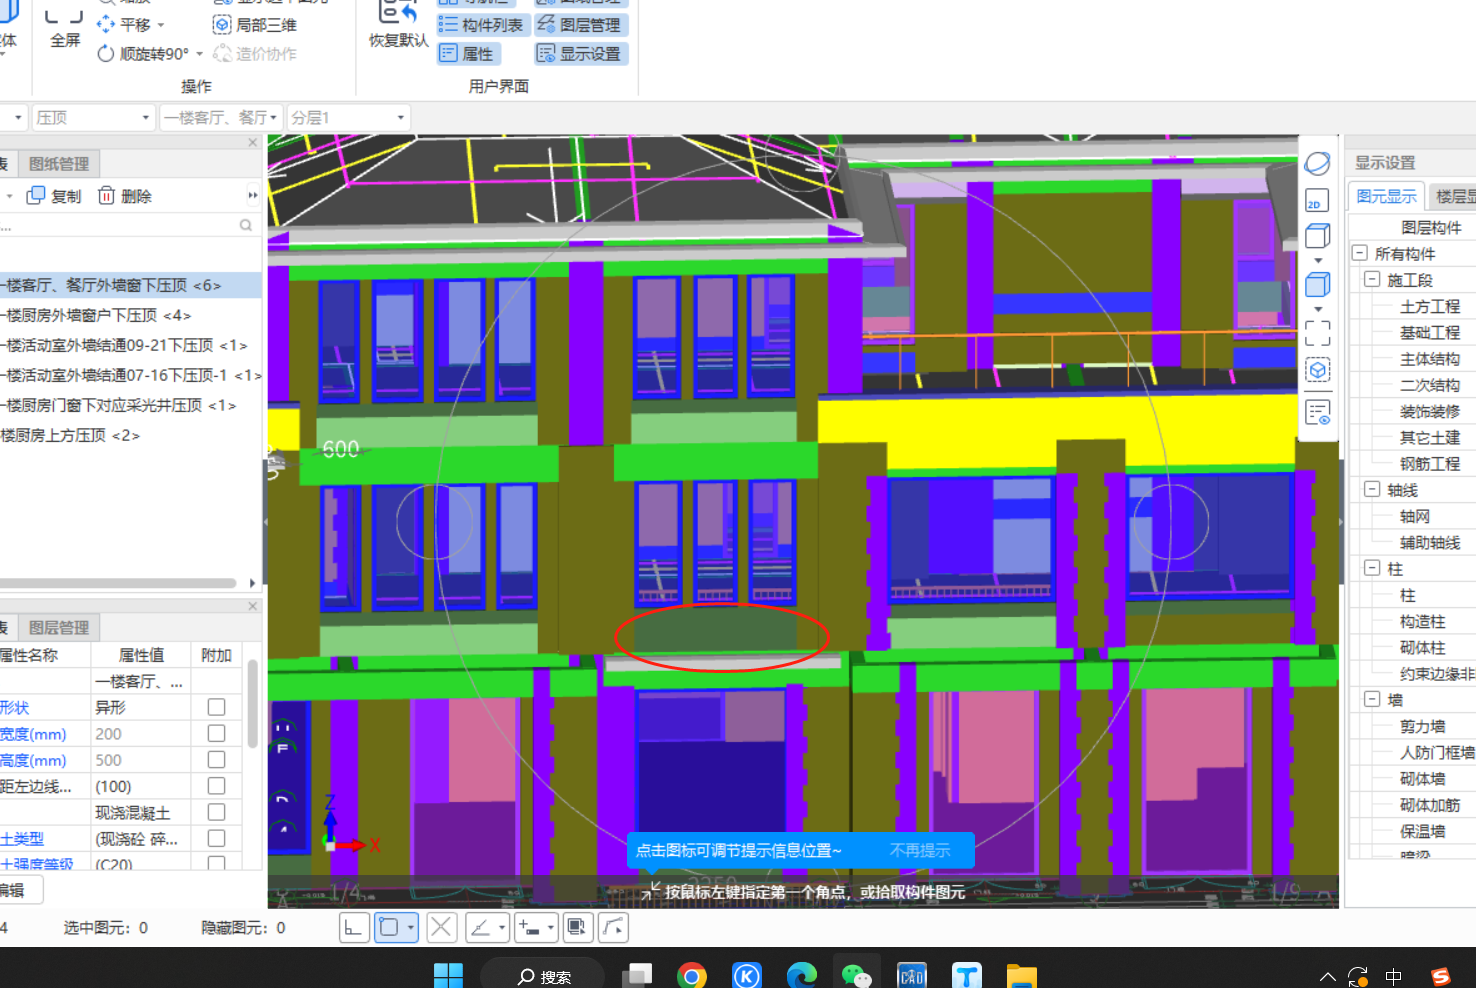Check the 附加 box for the (100) row
Screen dimensions: 1476x988
216,786
